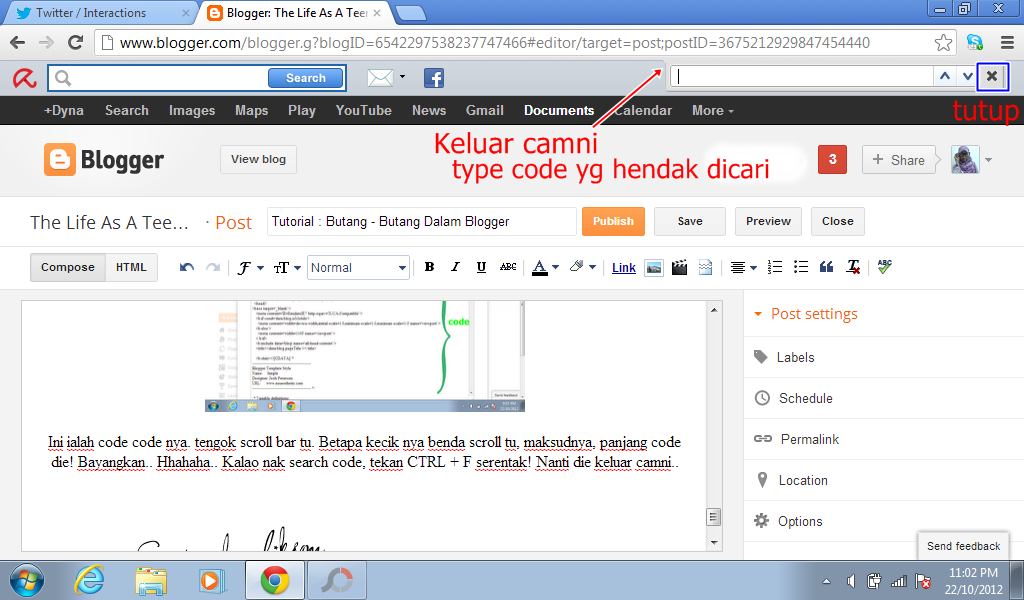Click the View blog button

tap(259, 159)
